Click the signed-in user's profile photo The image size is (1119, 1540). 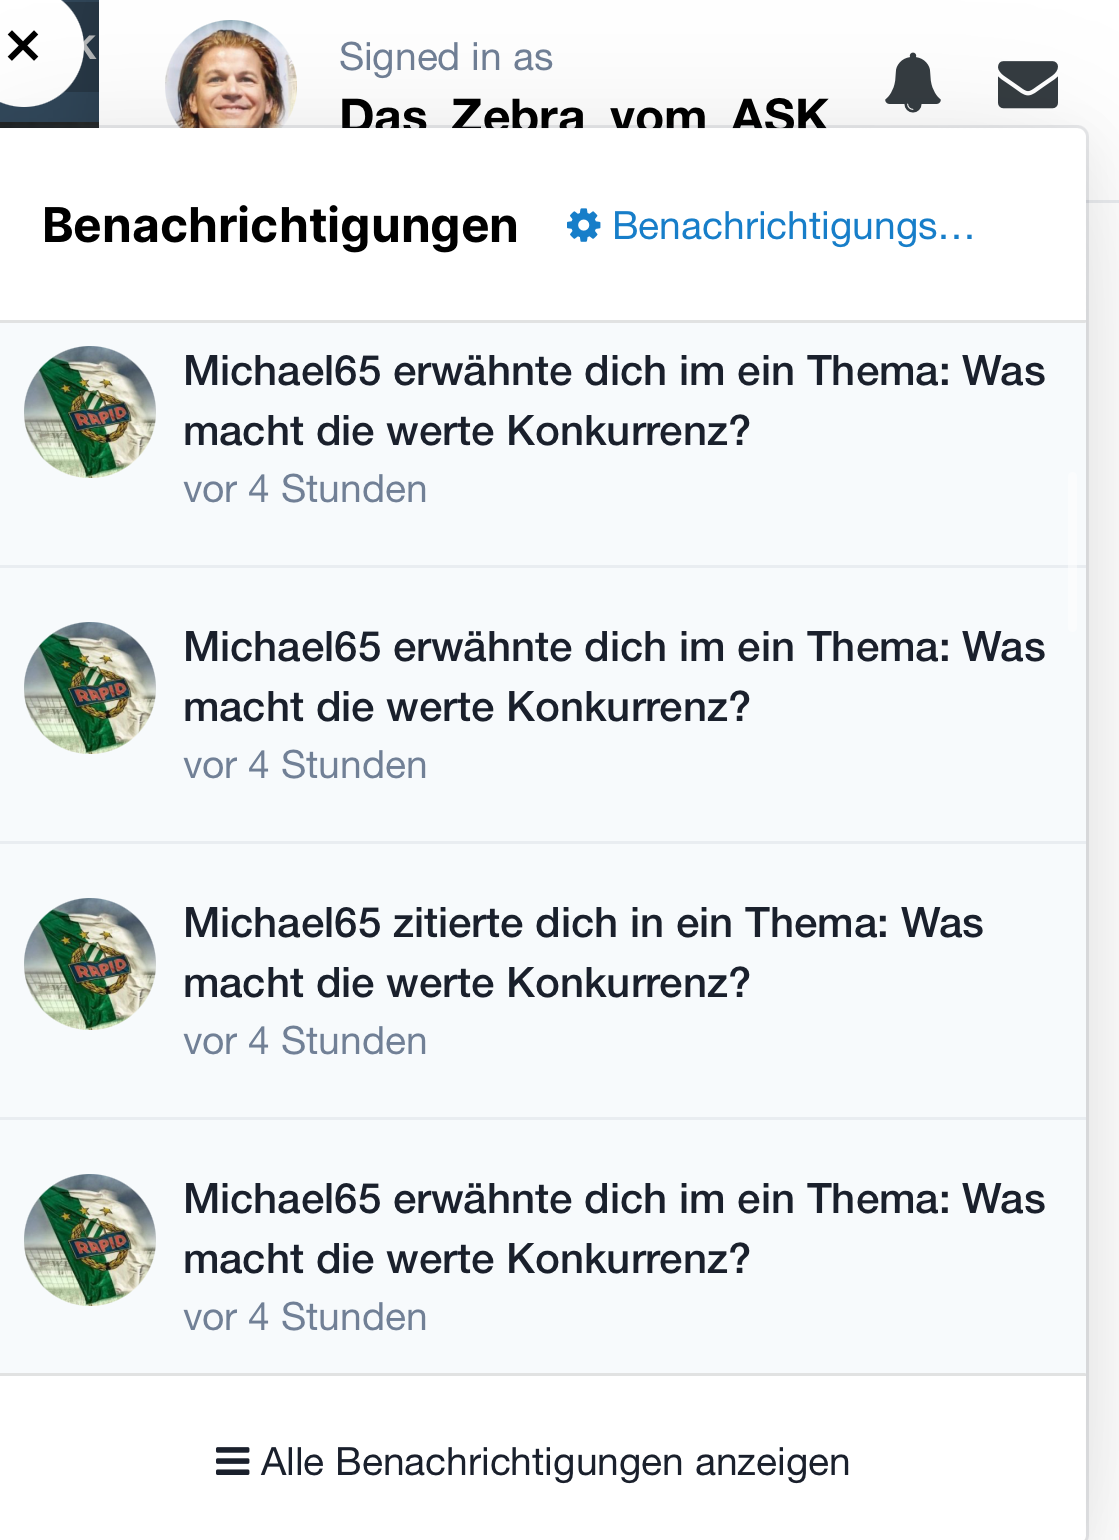231,78
